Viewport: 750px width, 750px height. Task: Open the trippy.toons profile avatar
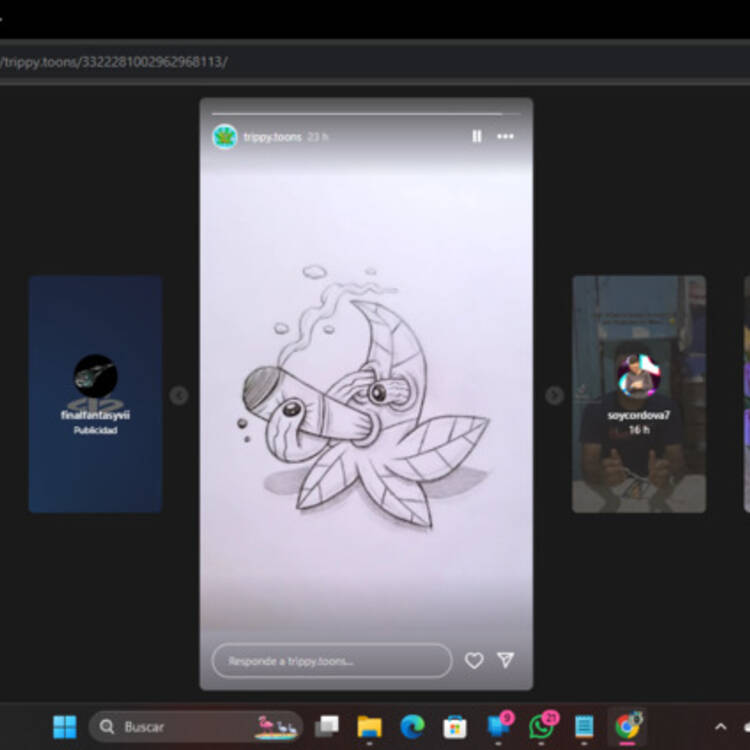tap(224, 137)
